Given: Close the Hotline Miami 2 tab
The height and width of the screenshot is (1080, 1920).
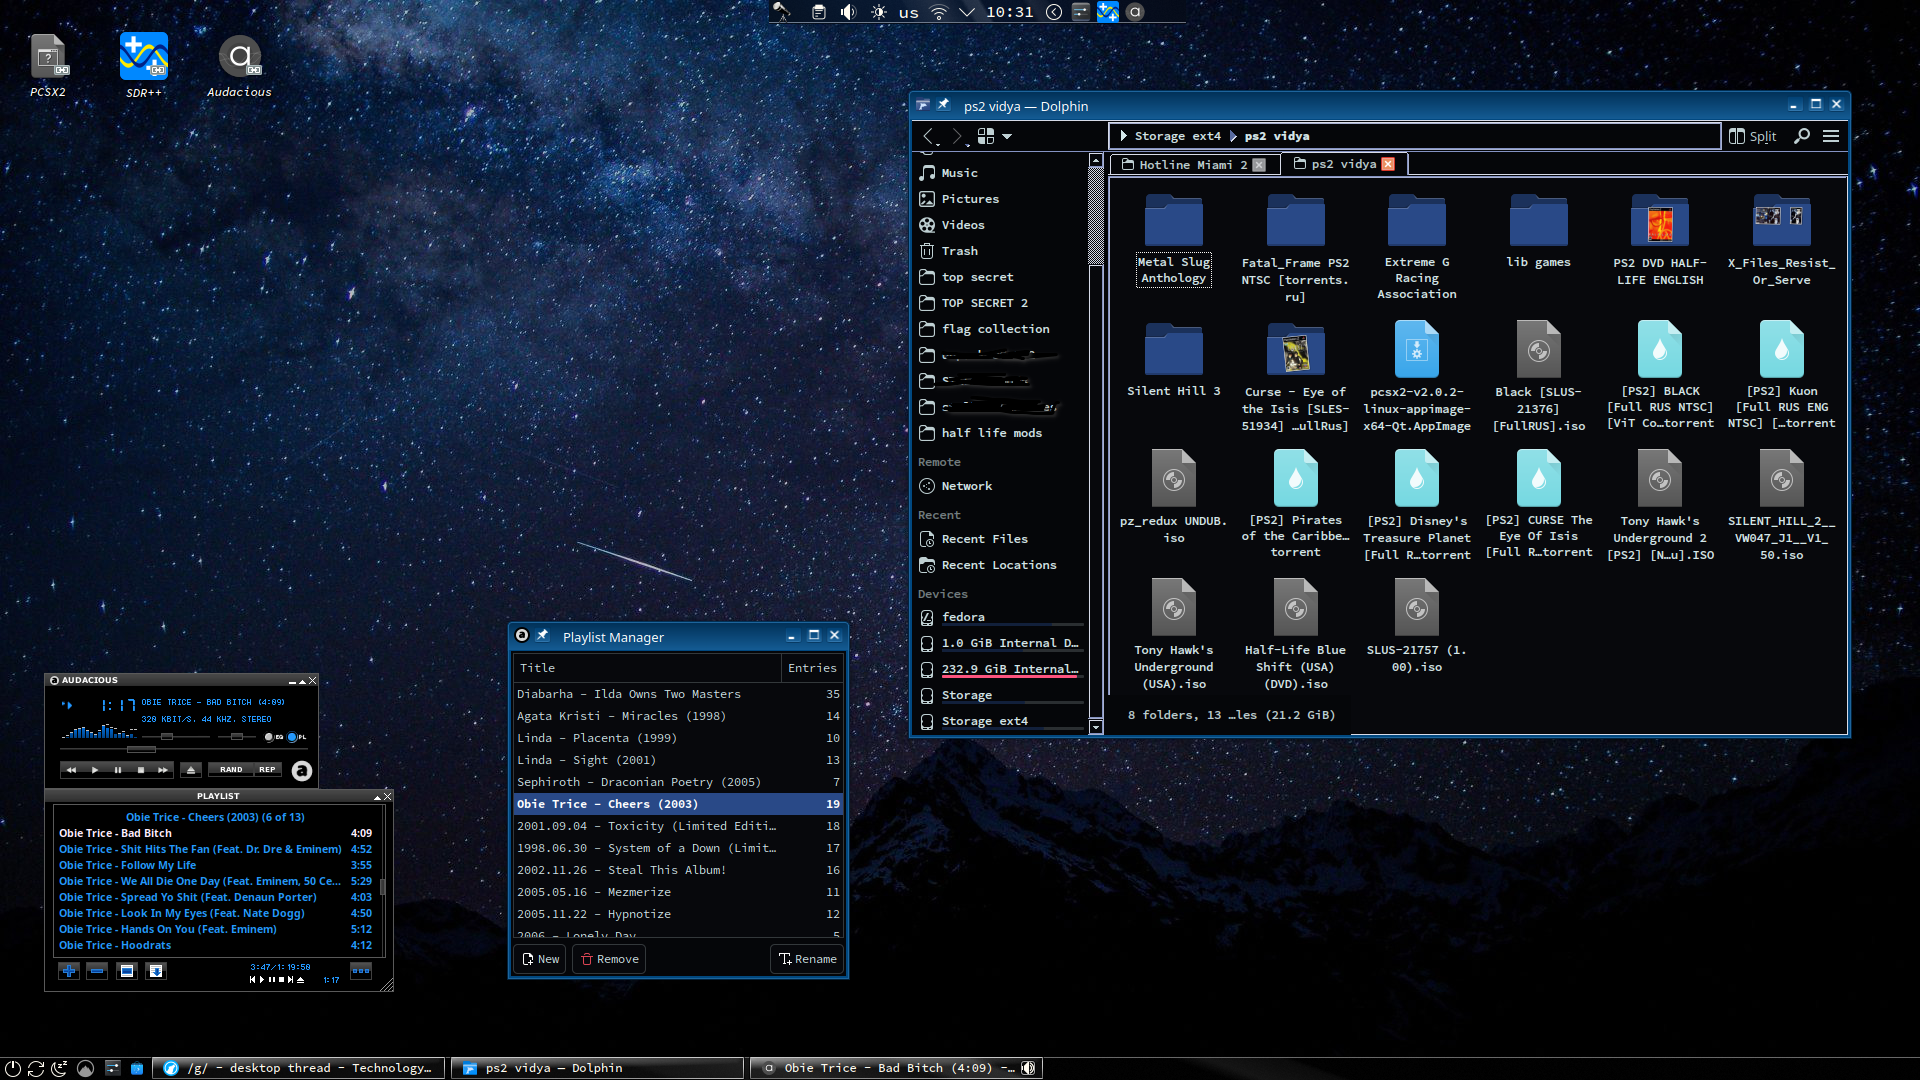Looking at the screenshot, I should click(1259, 165).
